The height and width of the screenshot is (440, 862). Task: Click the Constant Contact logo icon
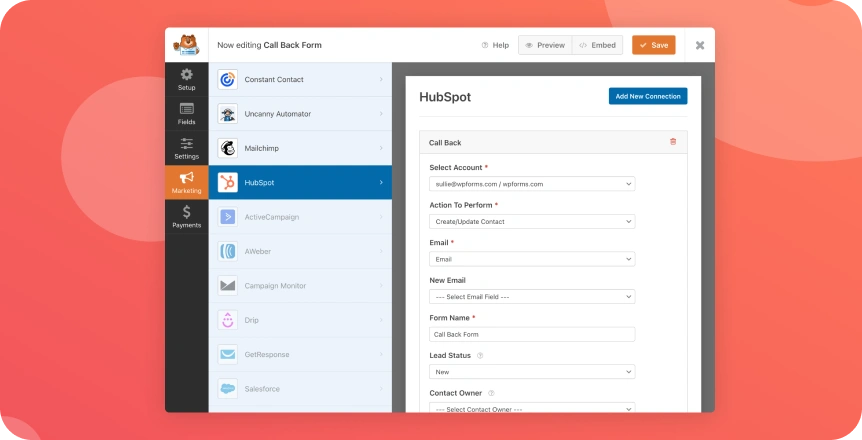[x=228, y=79]
